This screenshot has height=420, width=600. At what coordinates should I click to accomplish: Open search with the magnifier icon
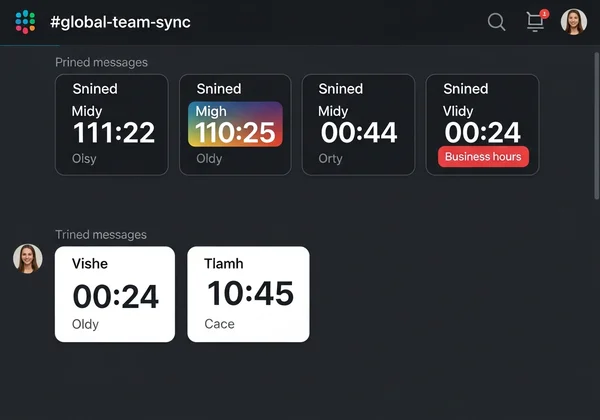(x=496, y=22)
